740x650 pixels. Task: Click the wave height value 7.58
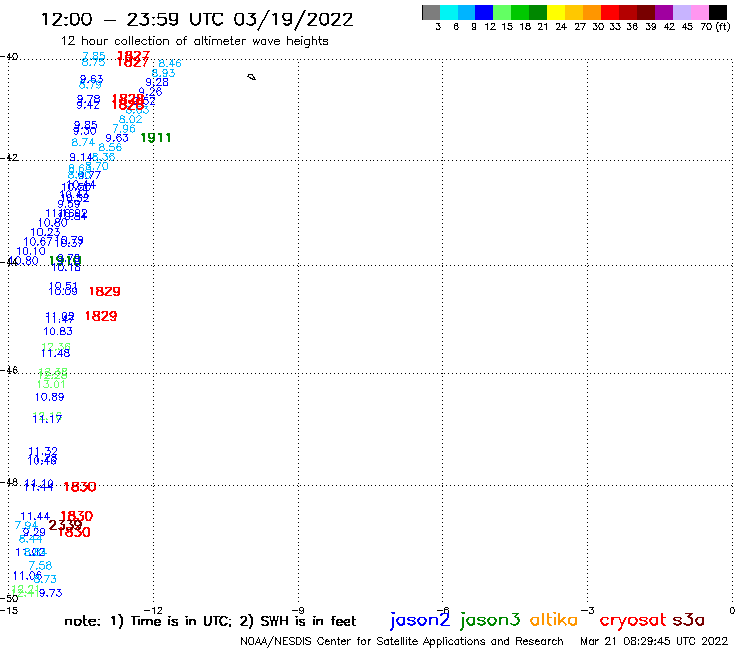pyautogui.click(x=41, y=565)
